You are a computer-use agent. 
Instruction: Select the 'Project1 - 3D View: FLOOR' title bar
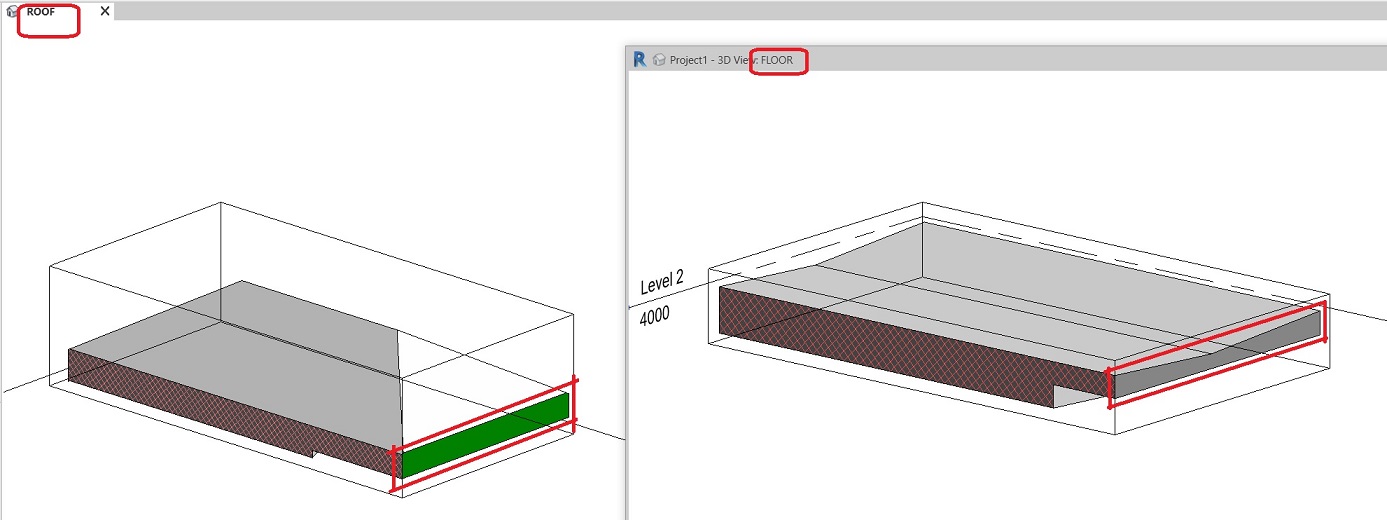click(1006, 59)
